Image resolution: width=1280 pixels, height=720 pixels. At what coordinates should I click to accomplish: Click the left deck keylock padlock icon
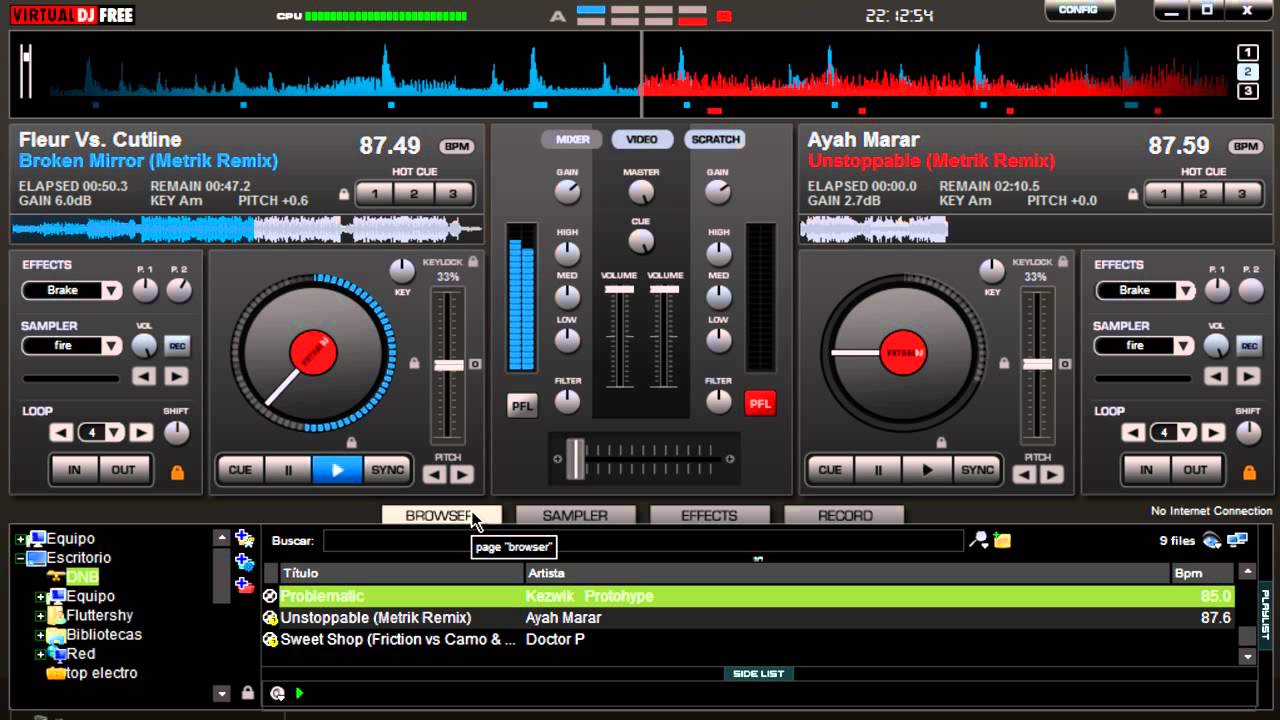473,262
